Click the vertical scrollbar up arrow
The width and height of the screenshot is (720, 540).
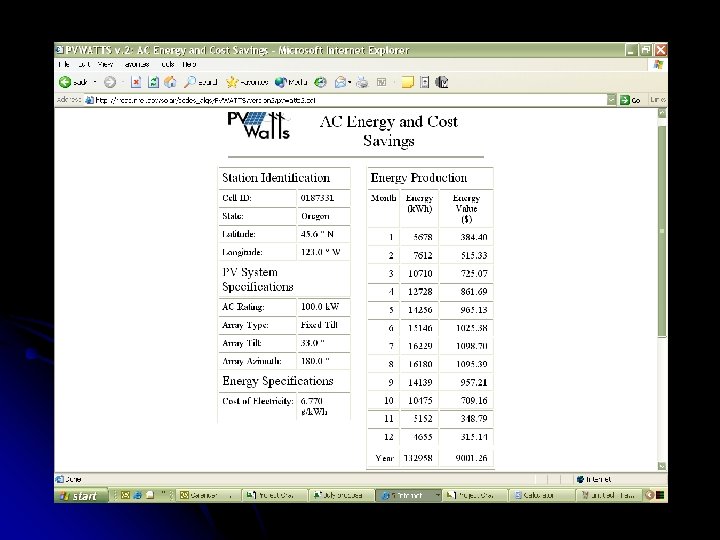[662, 113]
